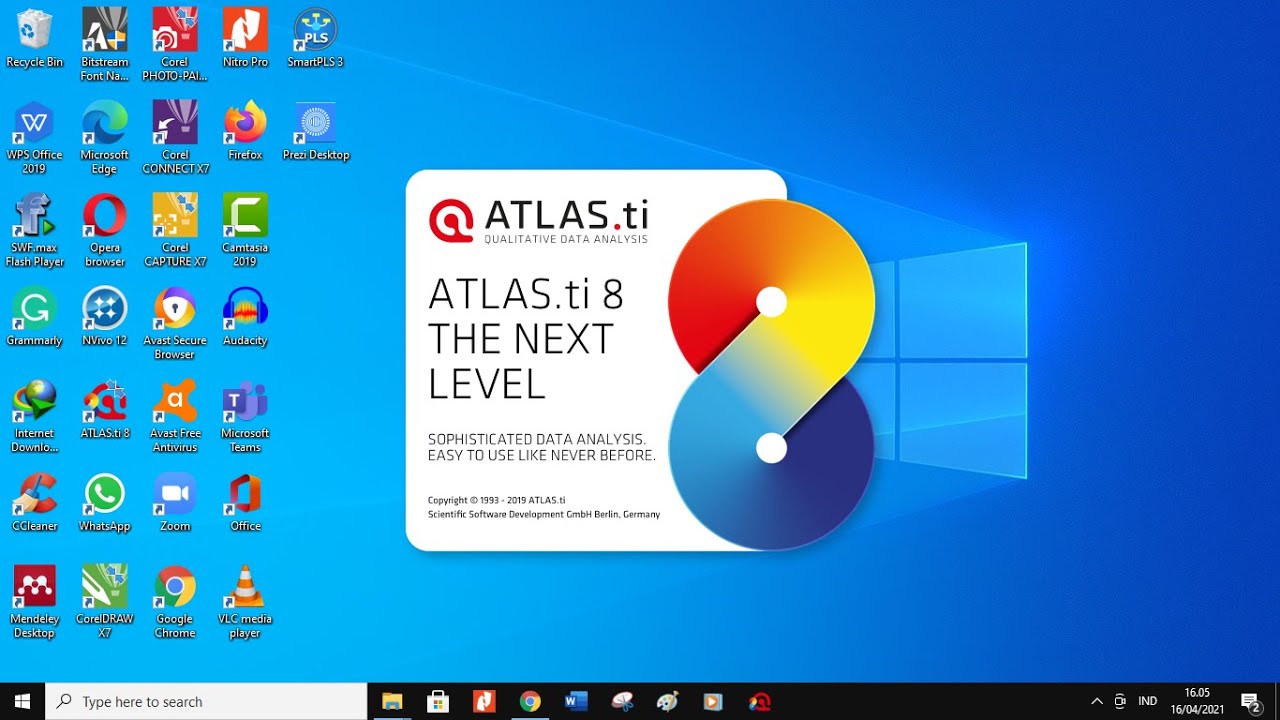
Task: Click the Microsoft Edge desktop shortcut
Action: click(x=105, y=138)
